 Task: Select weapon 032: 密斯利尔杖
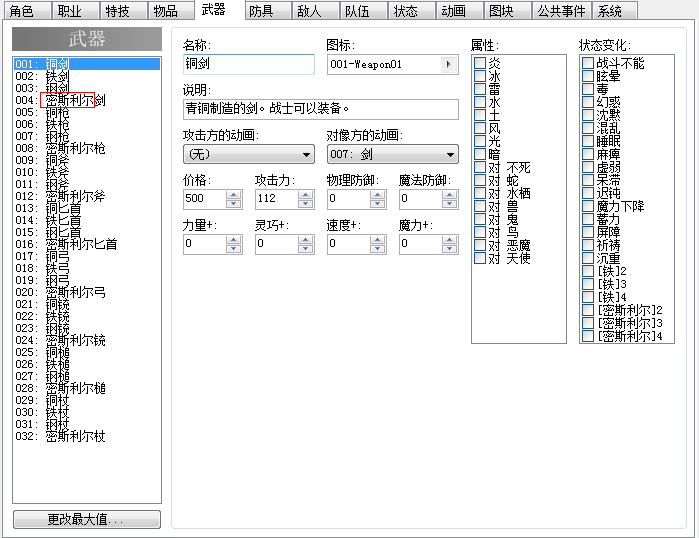pyautogui.click(x=87, y=436)
